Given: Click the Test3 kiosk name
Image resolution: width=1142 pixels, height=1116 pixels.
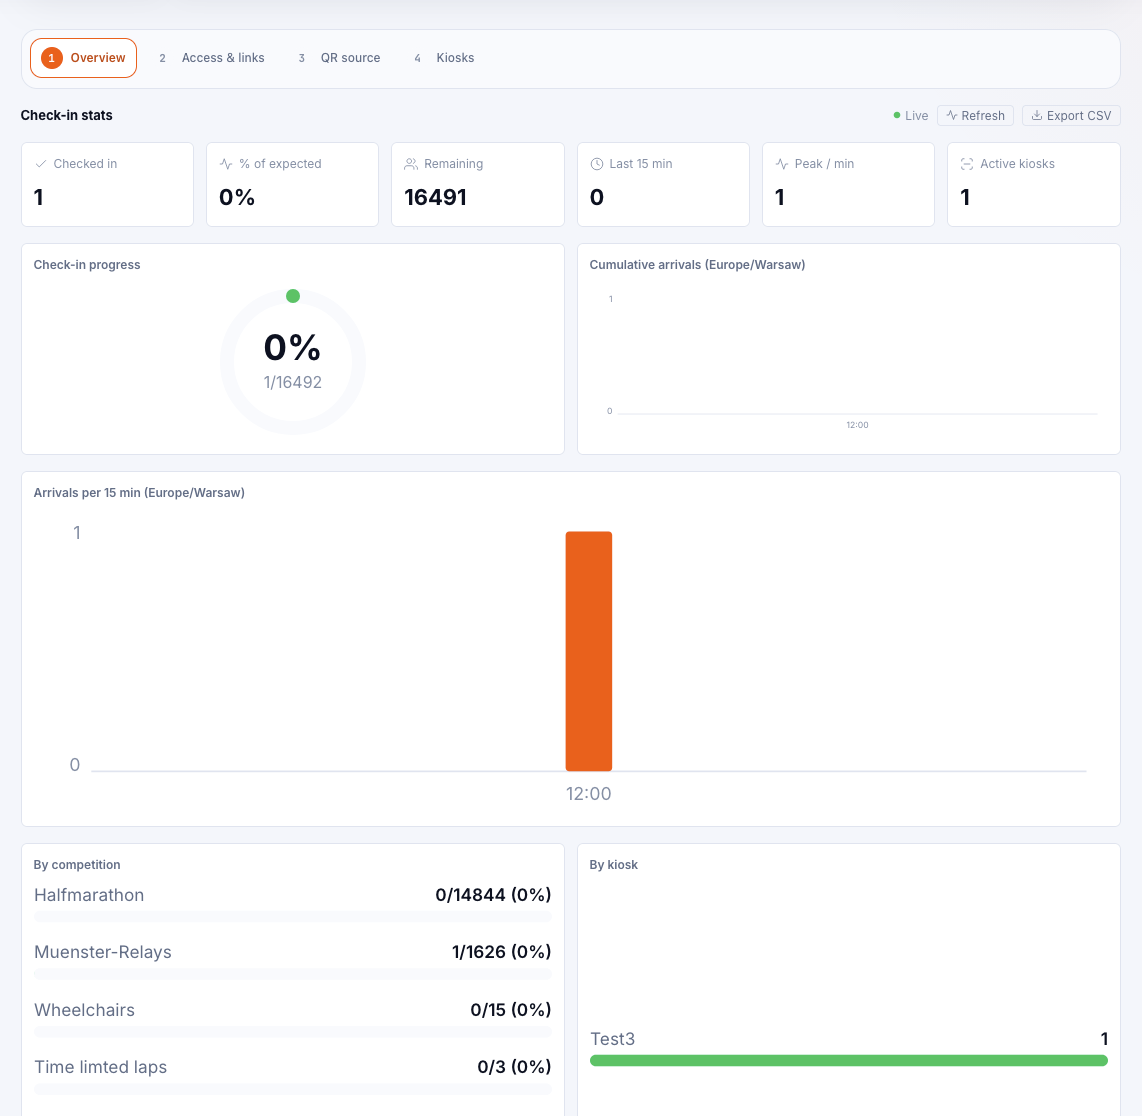Looking at the screenshot, I should point(613,1039).
